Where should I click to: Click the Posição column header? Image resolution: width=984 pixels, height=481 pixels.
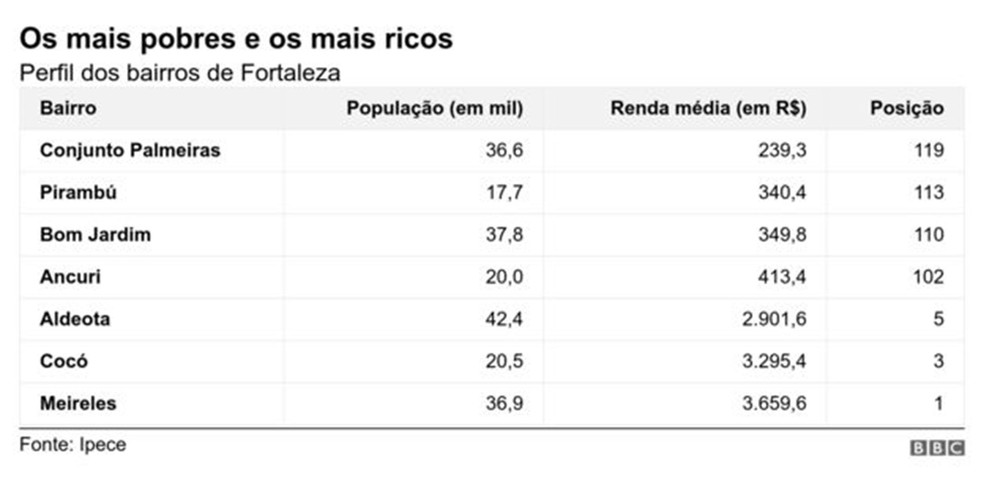[x=906, y=109]
